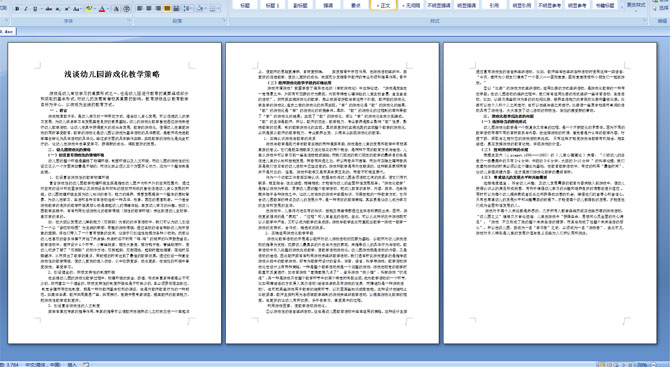Open the borders dropdown arrow
The height and width of the screenshot is (367, 670).
[218, 9]
